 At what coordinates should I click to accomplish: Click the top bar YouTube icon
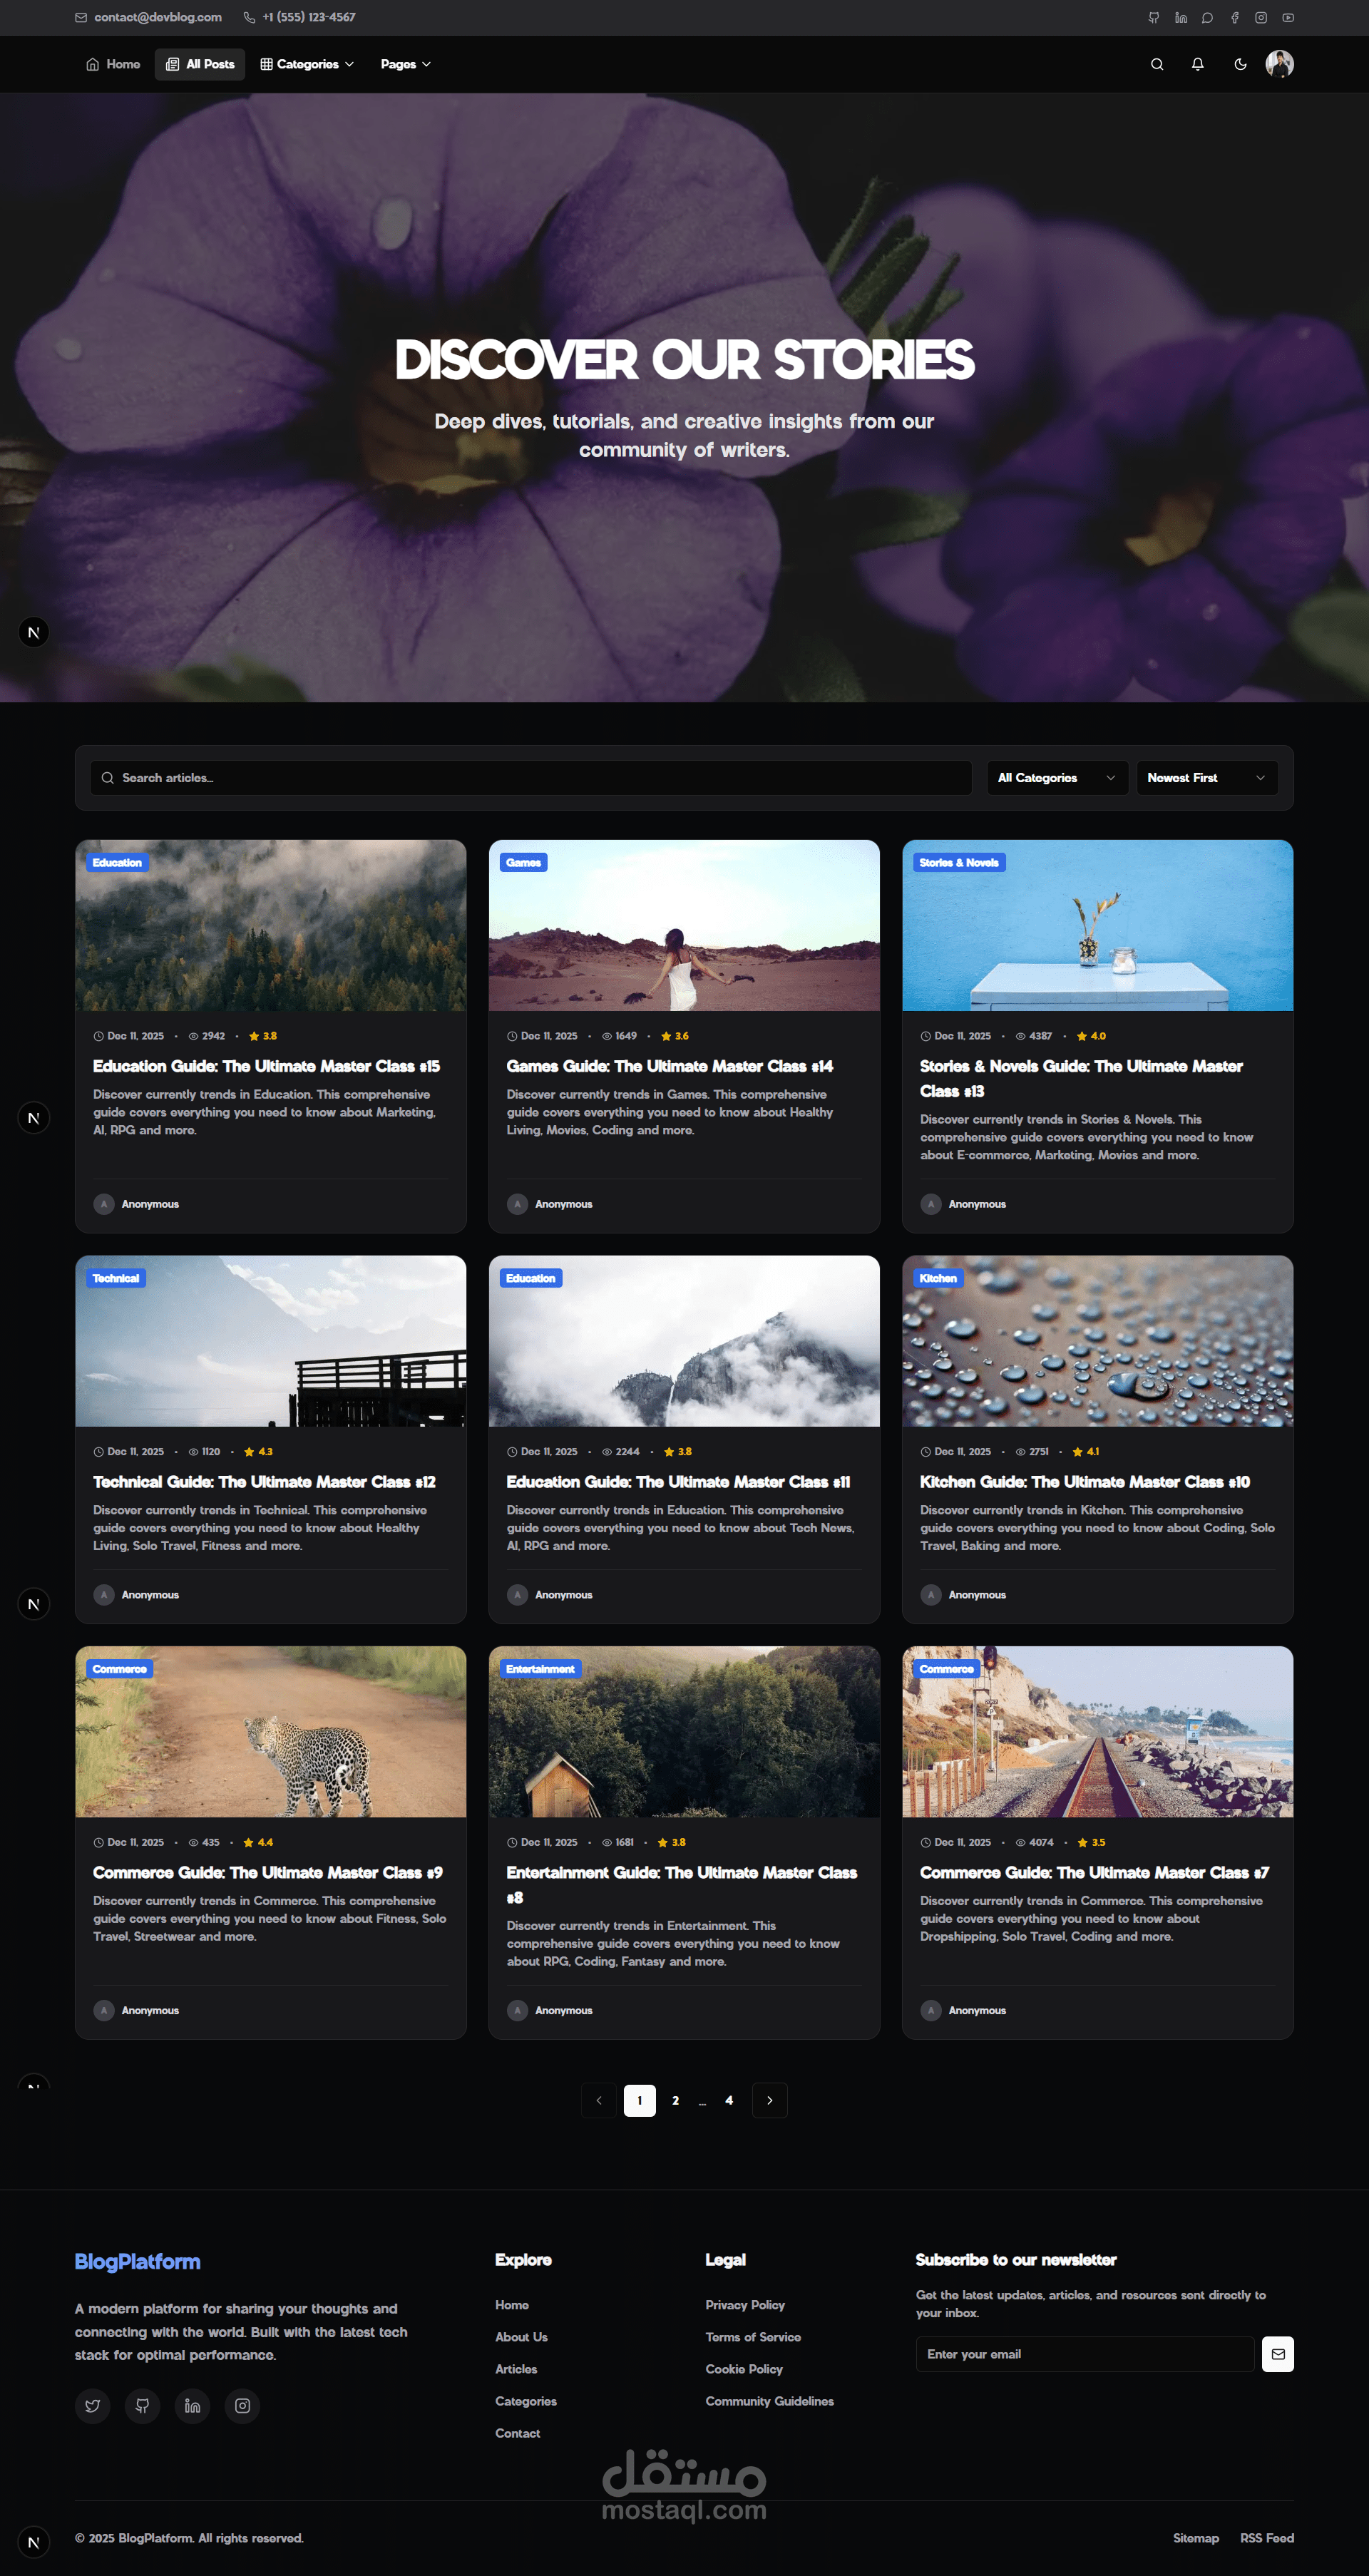[1288, 17]
